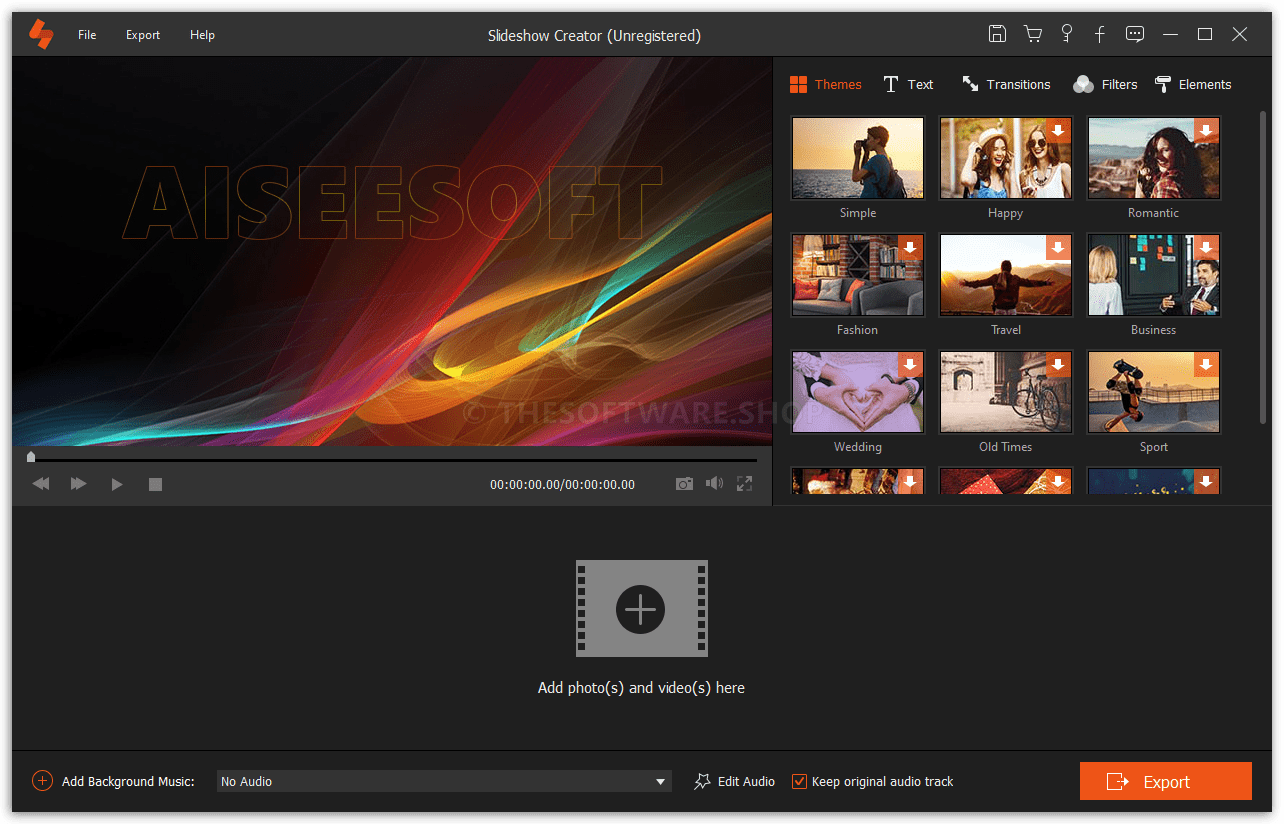Open the No Audio dropdown
Screen dimensions: 1284x824
coord(659,781)
